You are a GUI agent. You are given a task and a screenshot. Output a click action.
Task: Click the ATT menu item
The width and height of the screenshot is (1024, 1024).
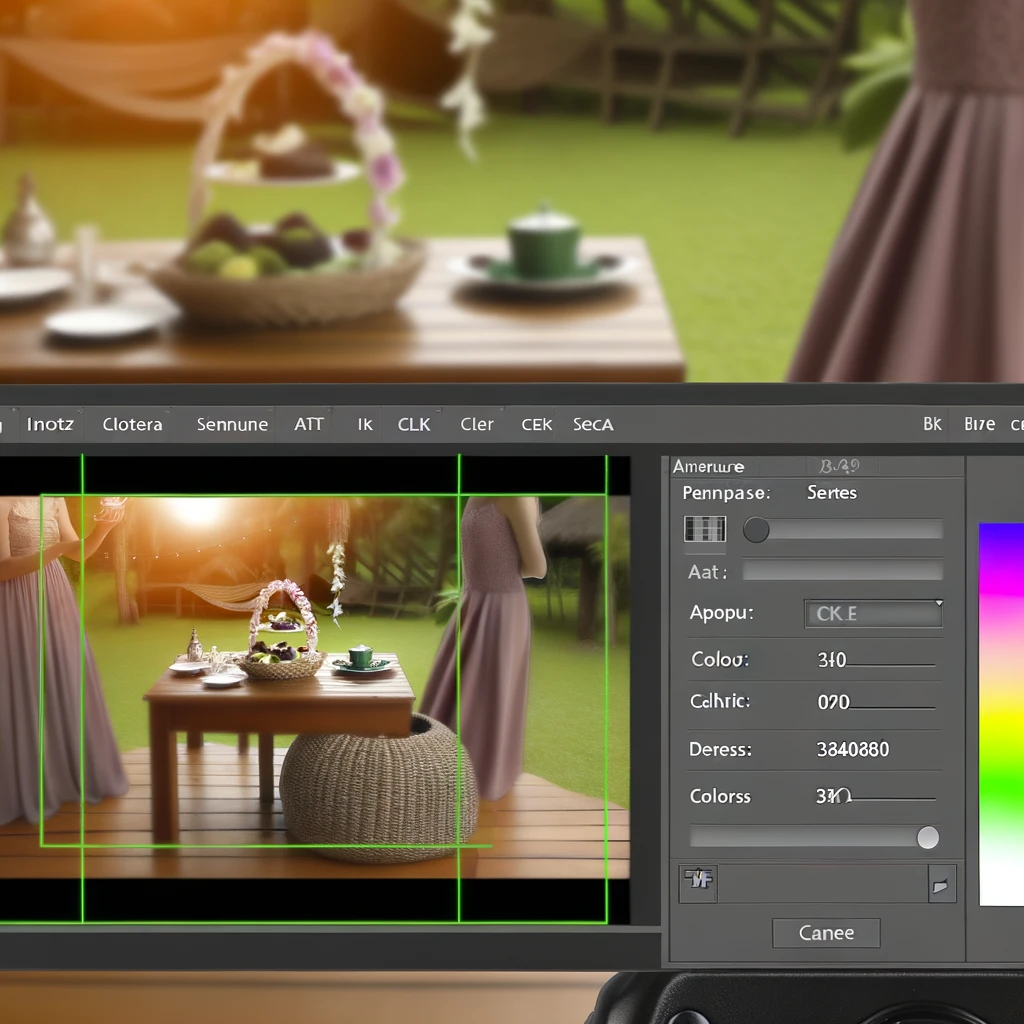pos(308,424)
